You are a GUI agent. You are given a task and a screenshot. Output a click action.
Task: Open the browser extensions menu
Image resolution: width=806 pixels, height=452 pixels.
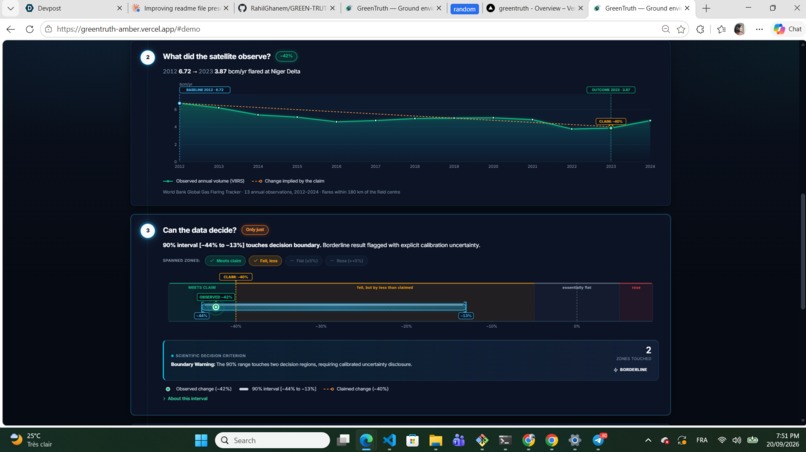pyautogui.click(x=700, y=29)
